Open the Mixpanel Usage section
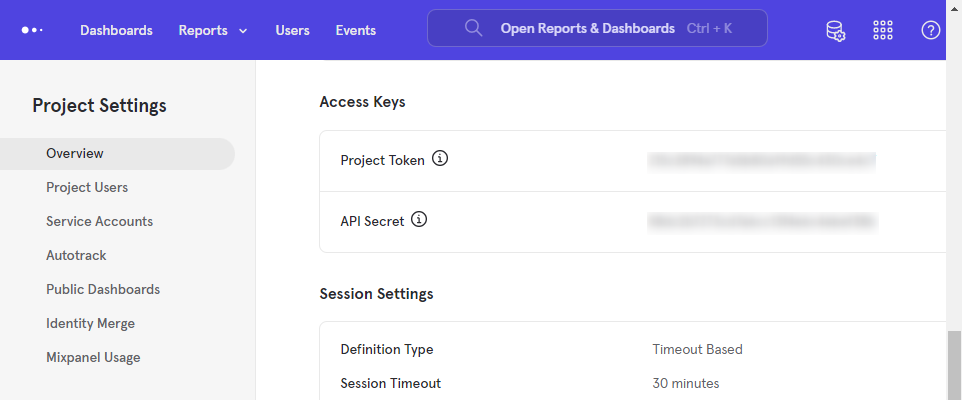 [93, 358]
